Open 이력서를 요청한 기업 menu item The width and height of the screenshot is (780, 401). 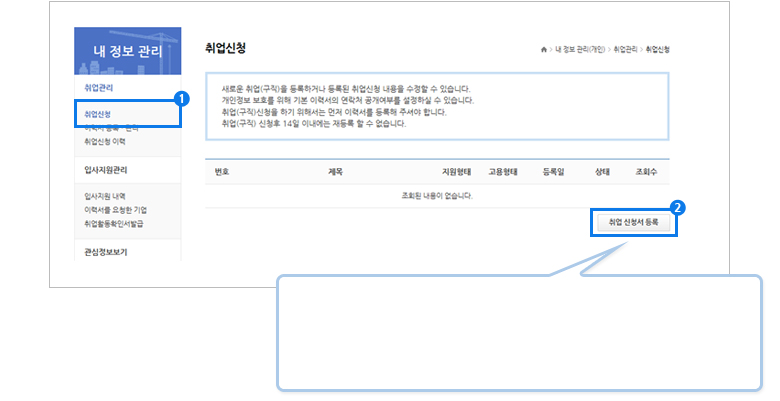[x=115, y=210]
